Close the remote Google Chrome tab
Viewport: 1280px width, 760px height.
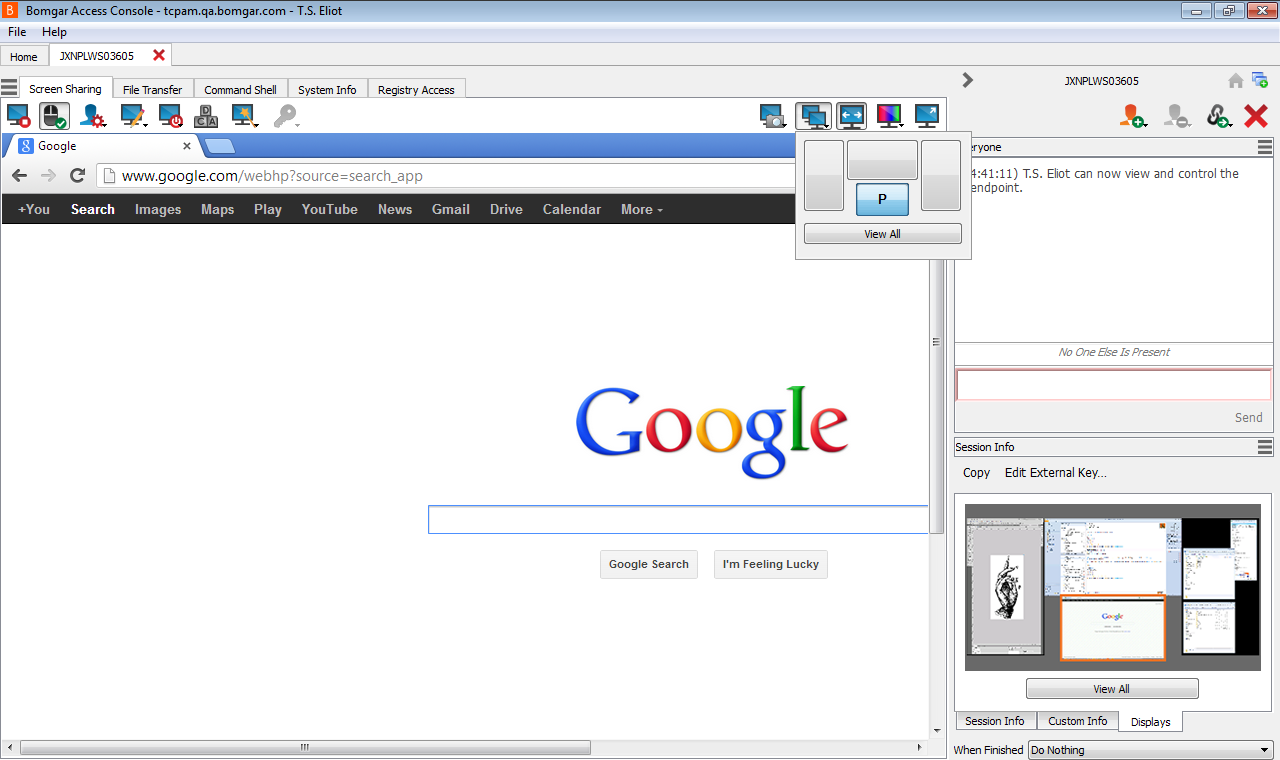(x=187, y=146)
